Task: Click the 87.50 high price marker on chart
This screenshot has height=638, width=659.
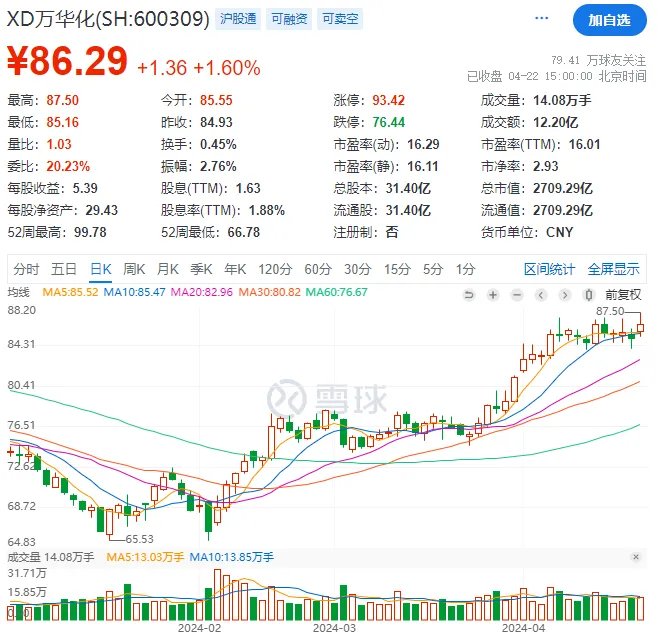Action: click(610, 311)
